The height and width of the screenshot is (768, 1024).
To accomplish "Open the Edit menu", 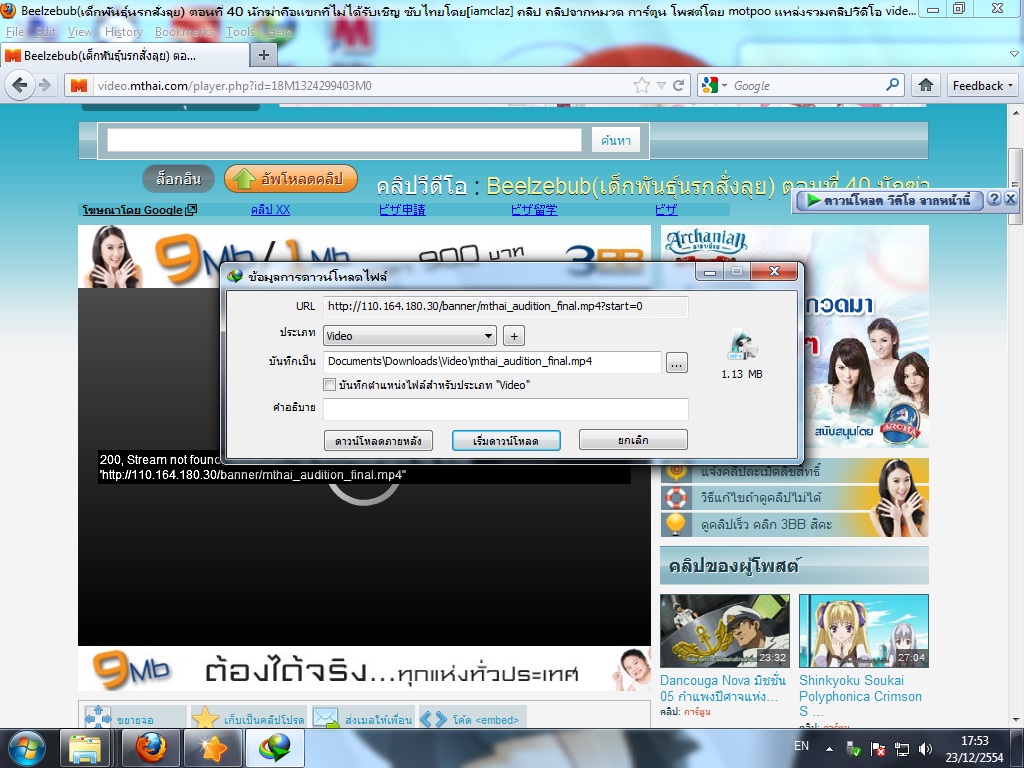I will 46,31.
